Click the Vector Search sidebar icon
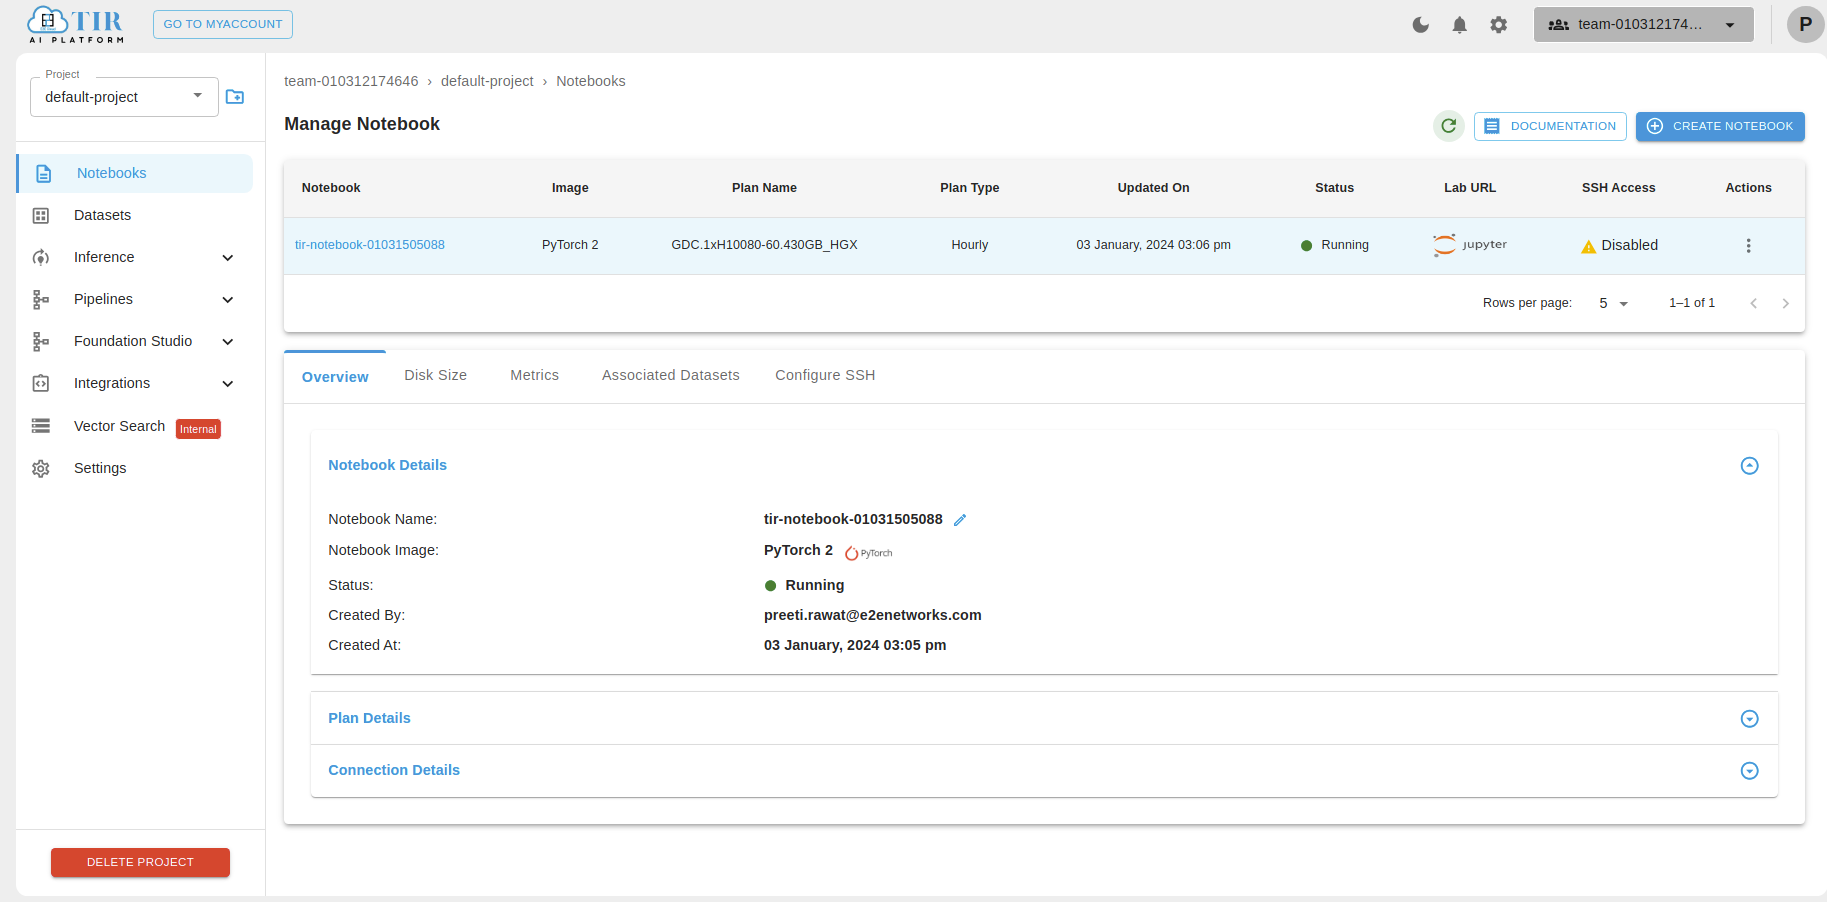 (x=41, y=426)
